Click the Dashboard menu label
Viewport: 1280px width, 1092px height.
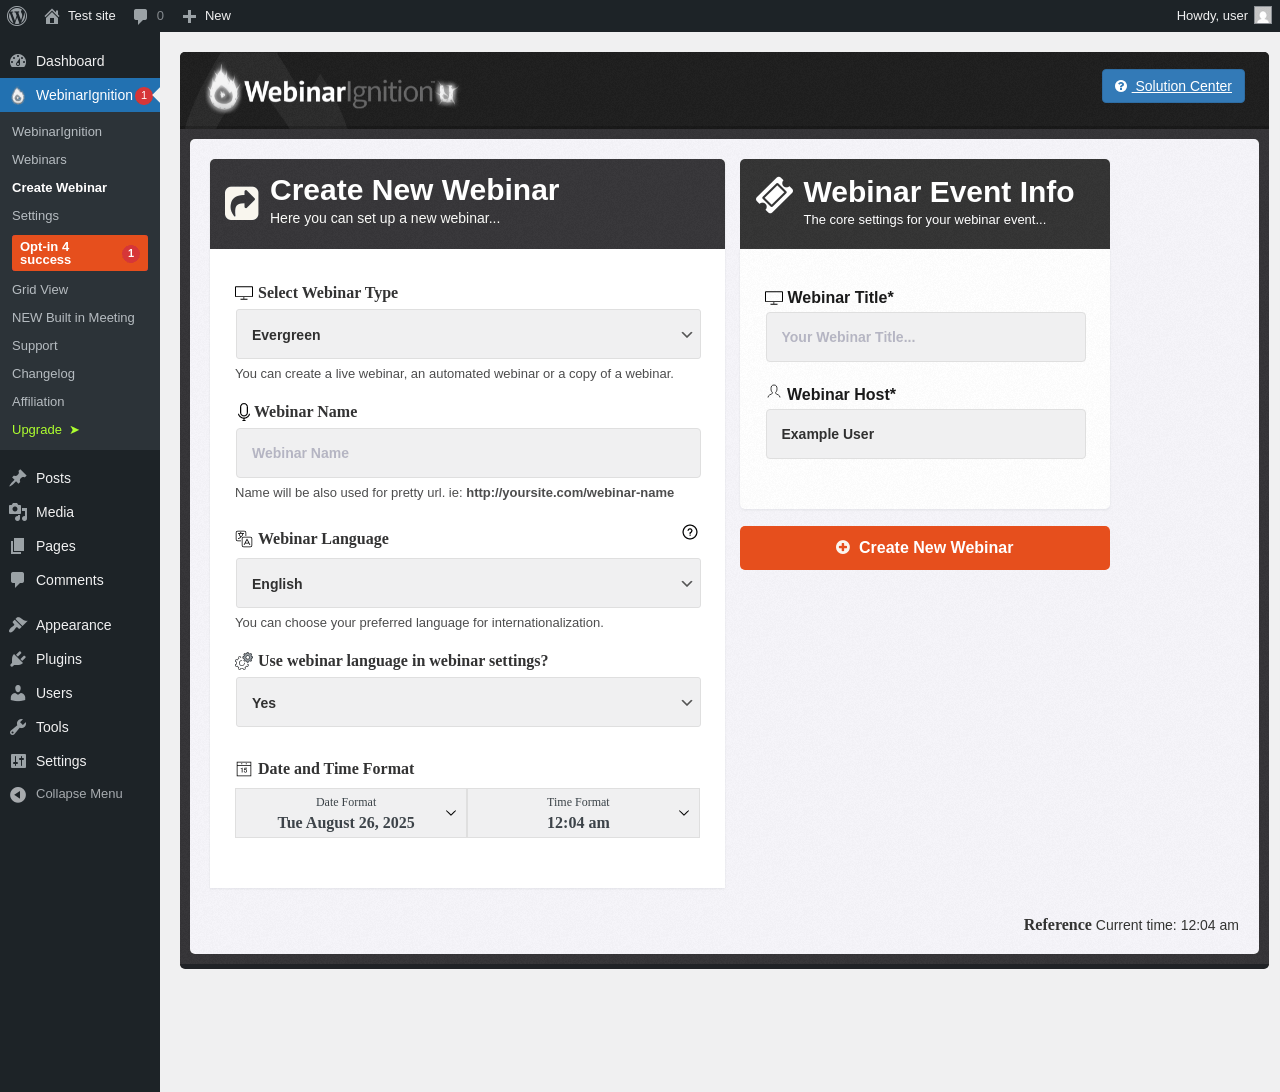click(x=70, y=61)
